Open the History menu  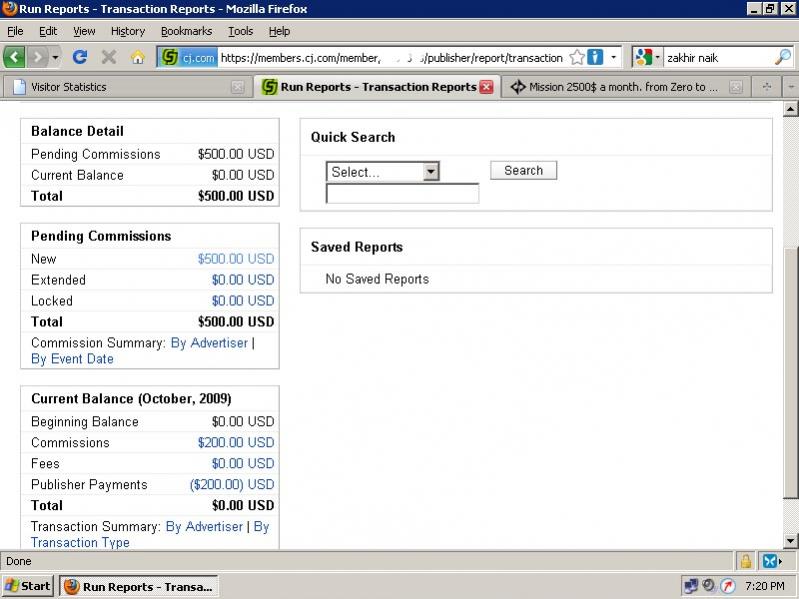(128, 32)
